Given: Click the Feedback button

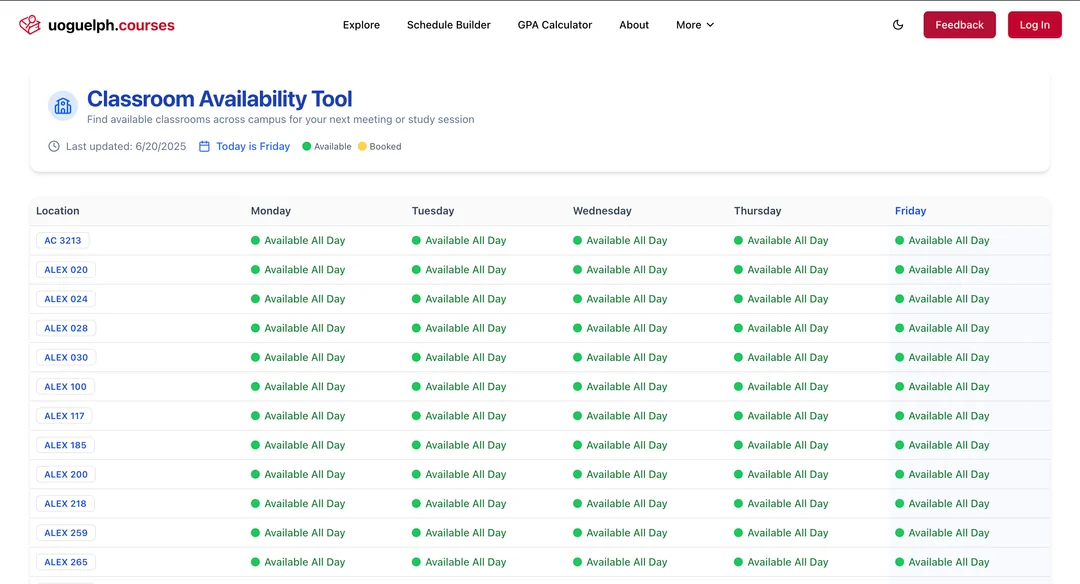Looking at the screenshot, I should [959, 25].
